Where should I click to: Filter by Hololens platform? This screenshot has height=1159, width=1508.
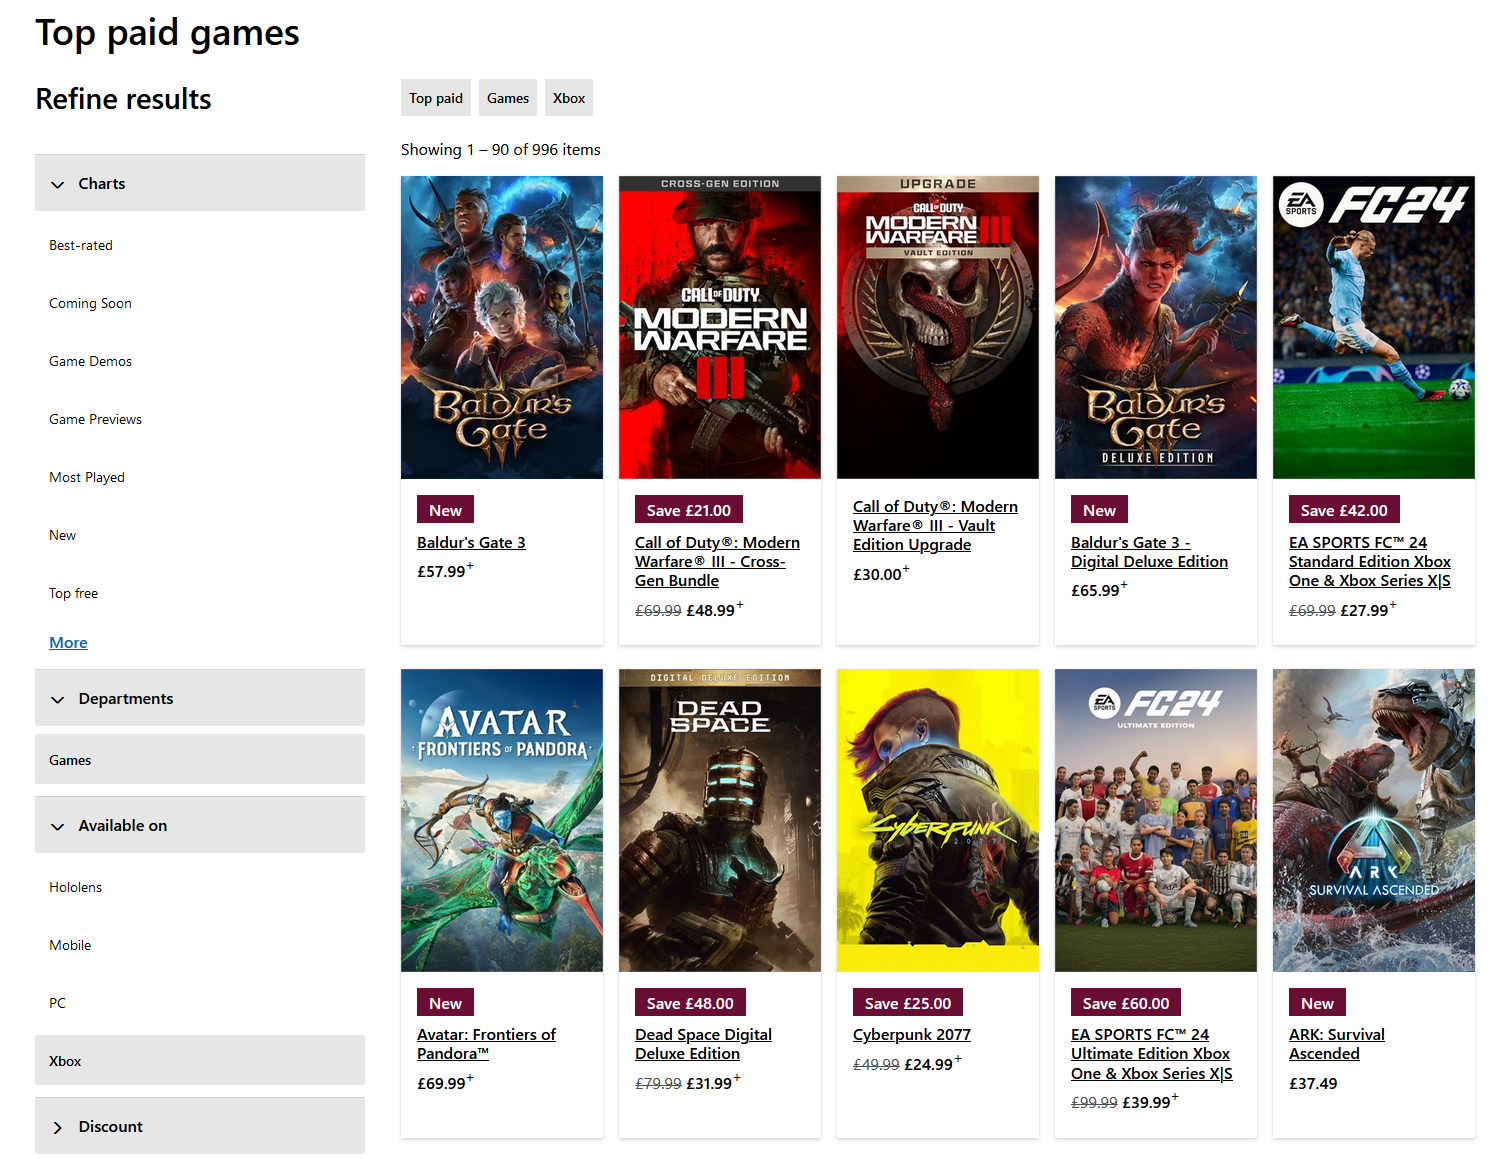75,887
